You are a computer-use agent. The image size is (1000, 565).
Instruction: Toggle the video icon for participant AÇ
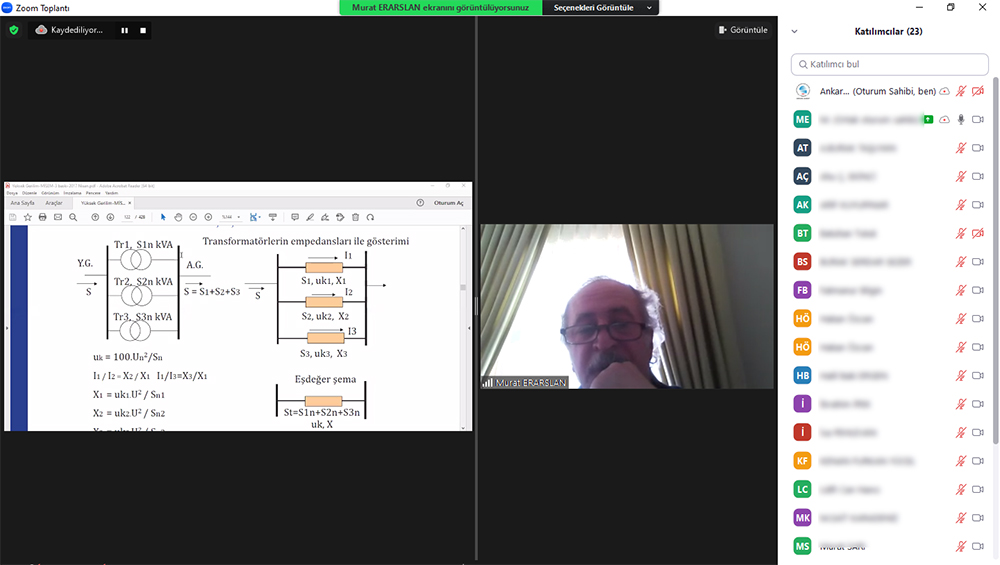(x=978, y=177)
